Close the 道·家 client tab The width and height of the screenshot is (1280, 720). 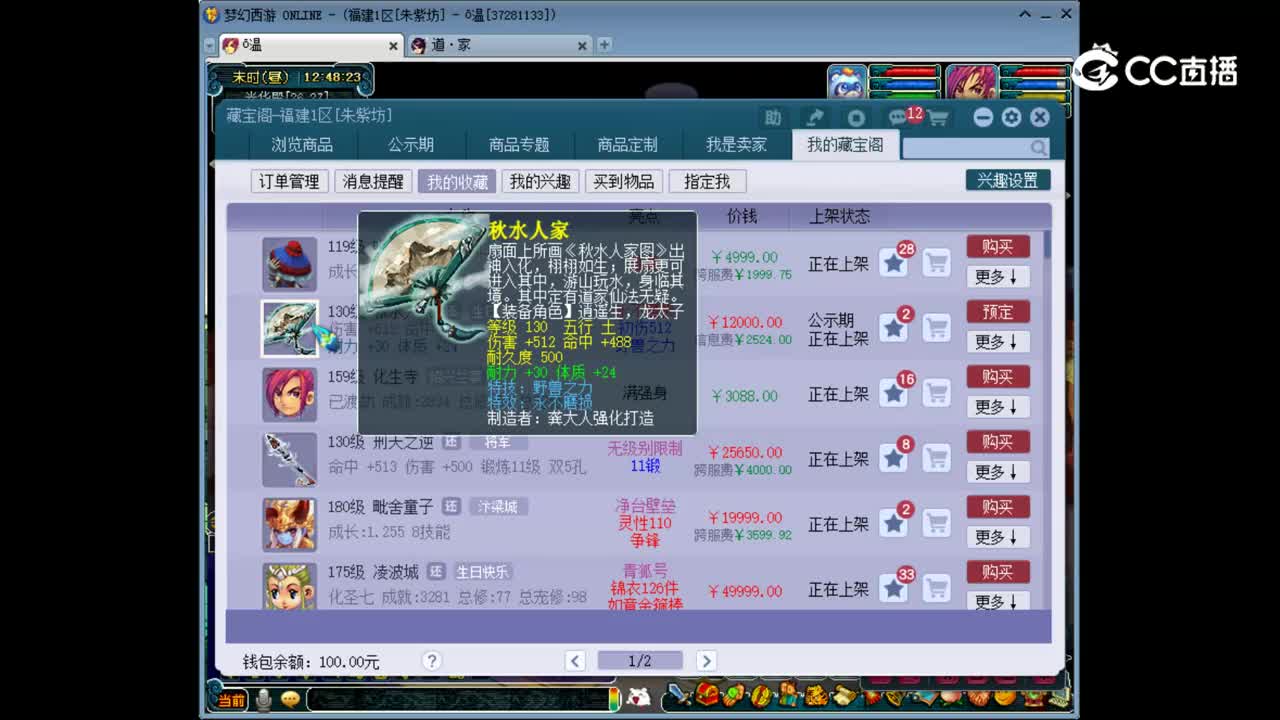[x=582, y=46]
